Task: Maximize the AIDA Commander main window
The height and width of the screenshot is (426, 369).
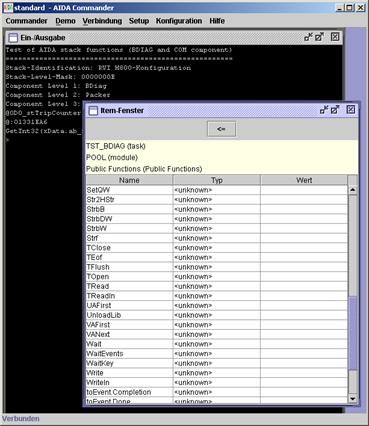Action: 349,8
